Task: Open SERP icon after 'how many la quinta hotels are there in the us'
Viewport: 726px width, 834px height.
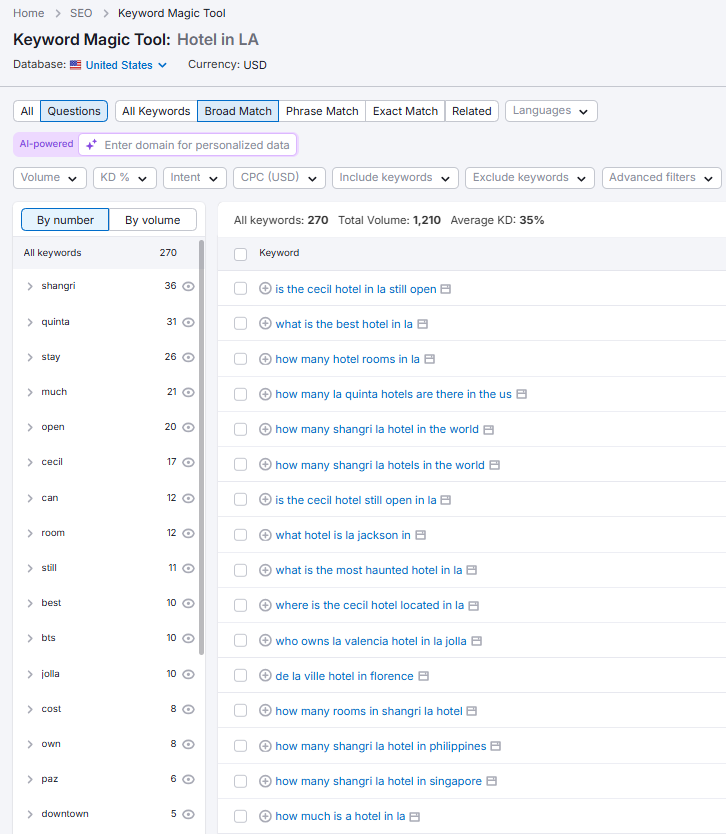Action: (x=521, y=394)
